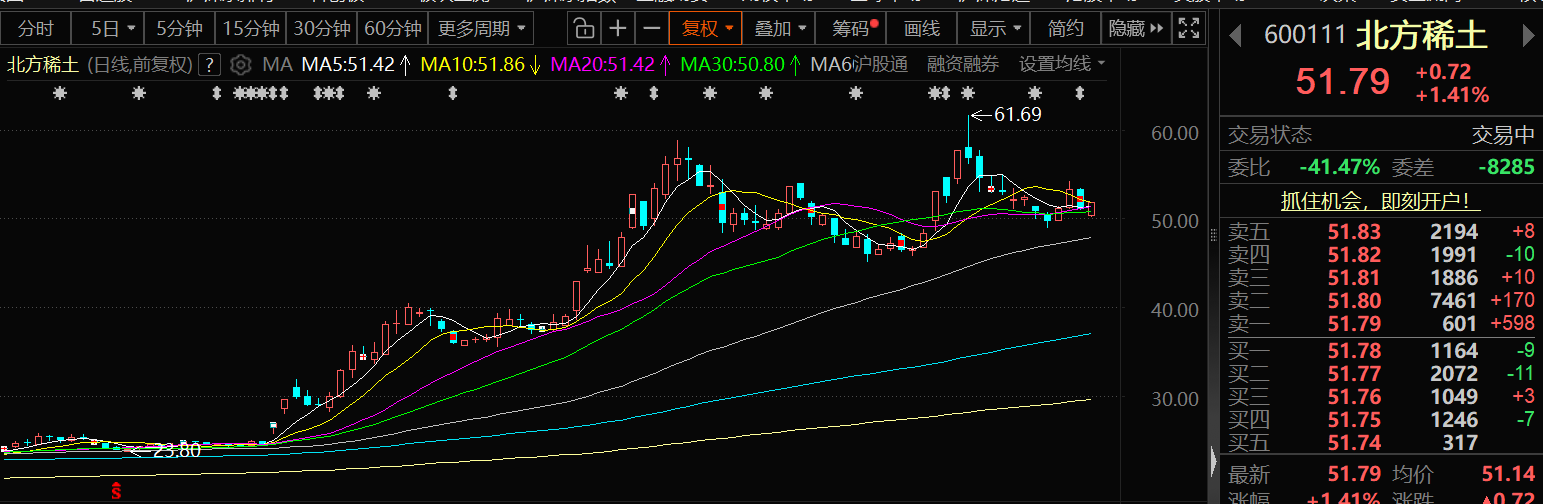Toggle the 融资融券 indicator overlay

pos(963,66)
